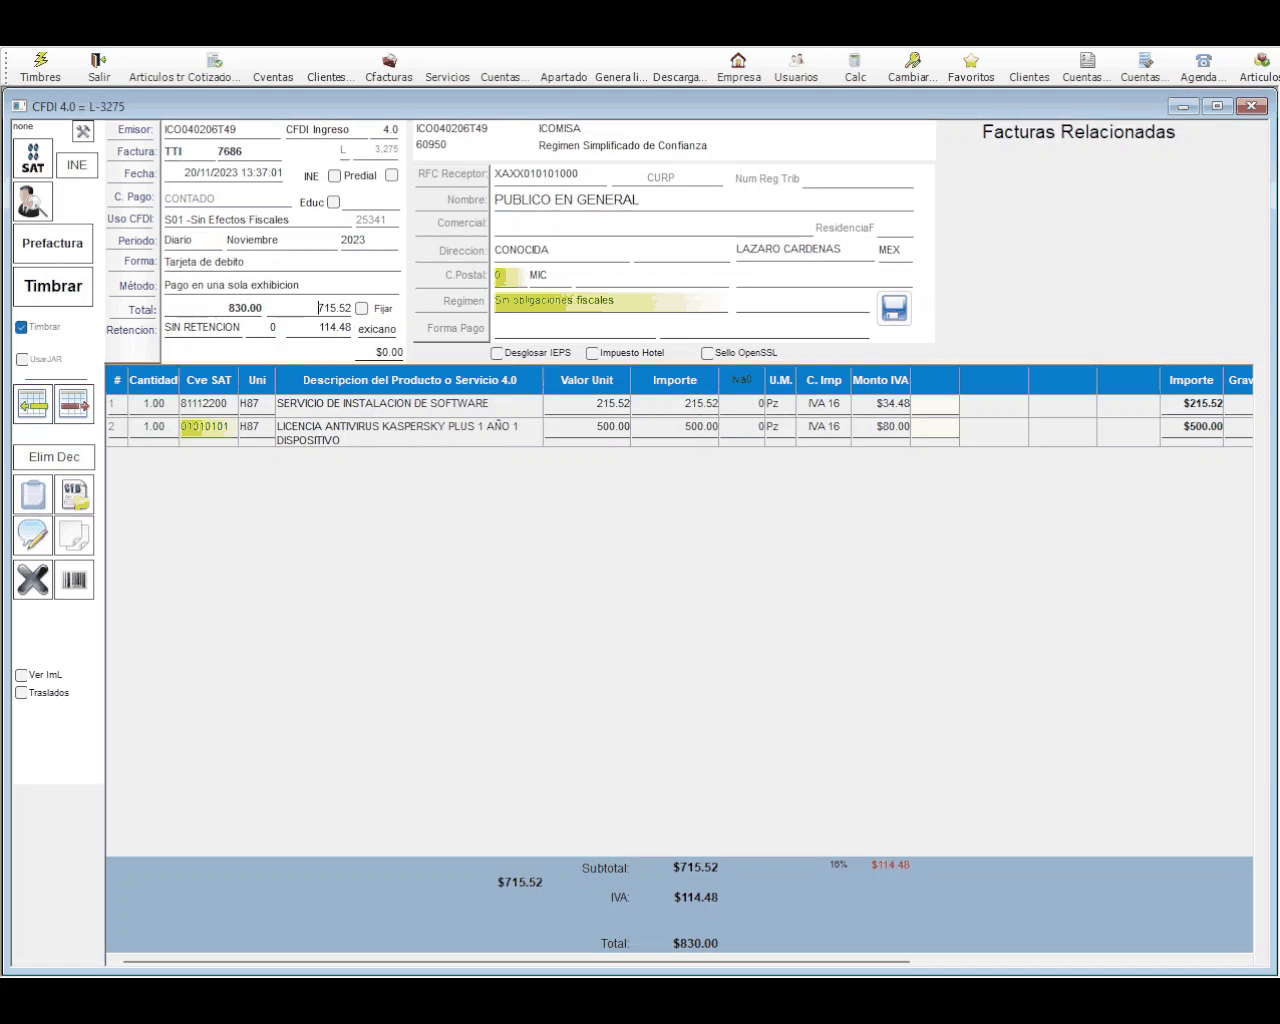Open Método payment method dropdown
Viewport: 1280px width, 1024px height.
(280, 285)
